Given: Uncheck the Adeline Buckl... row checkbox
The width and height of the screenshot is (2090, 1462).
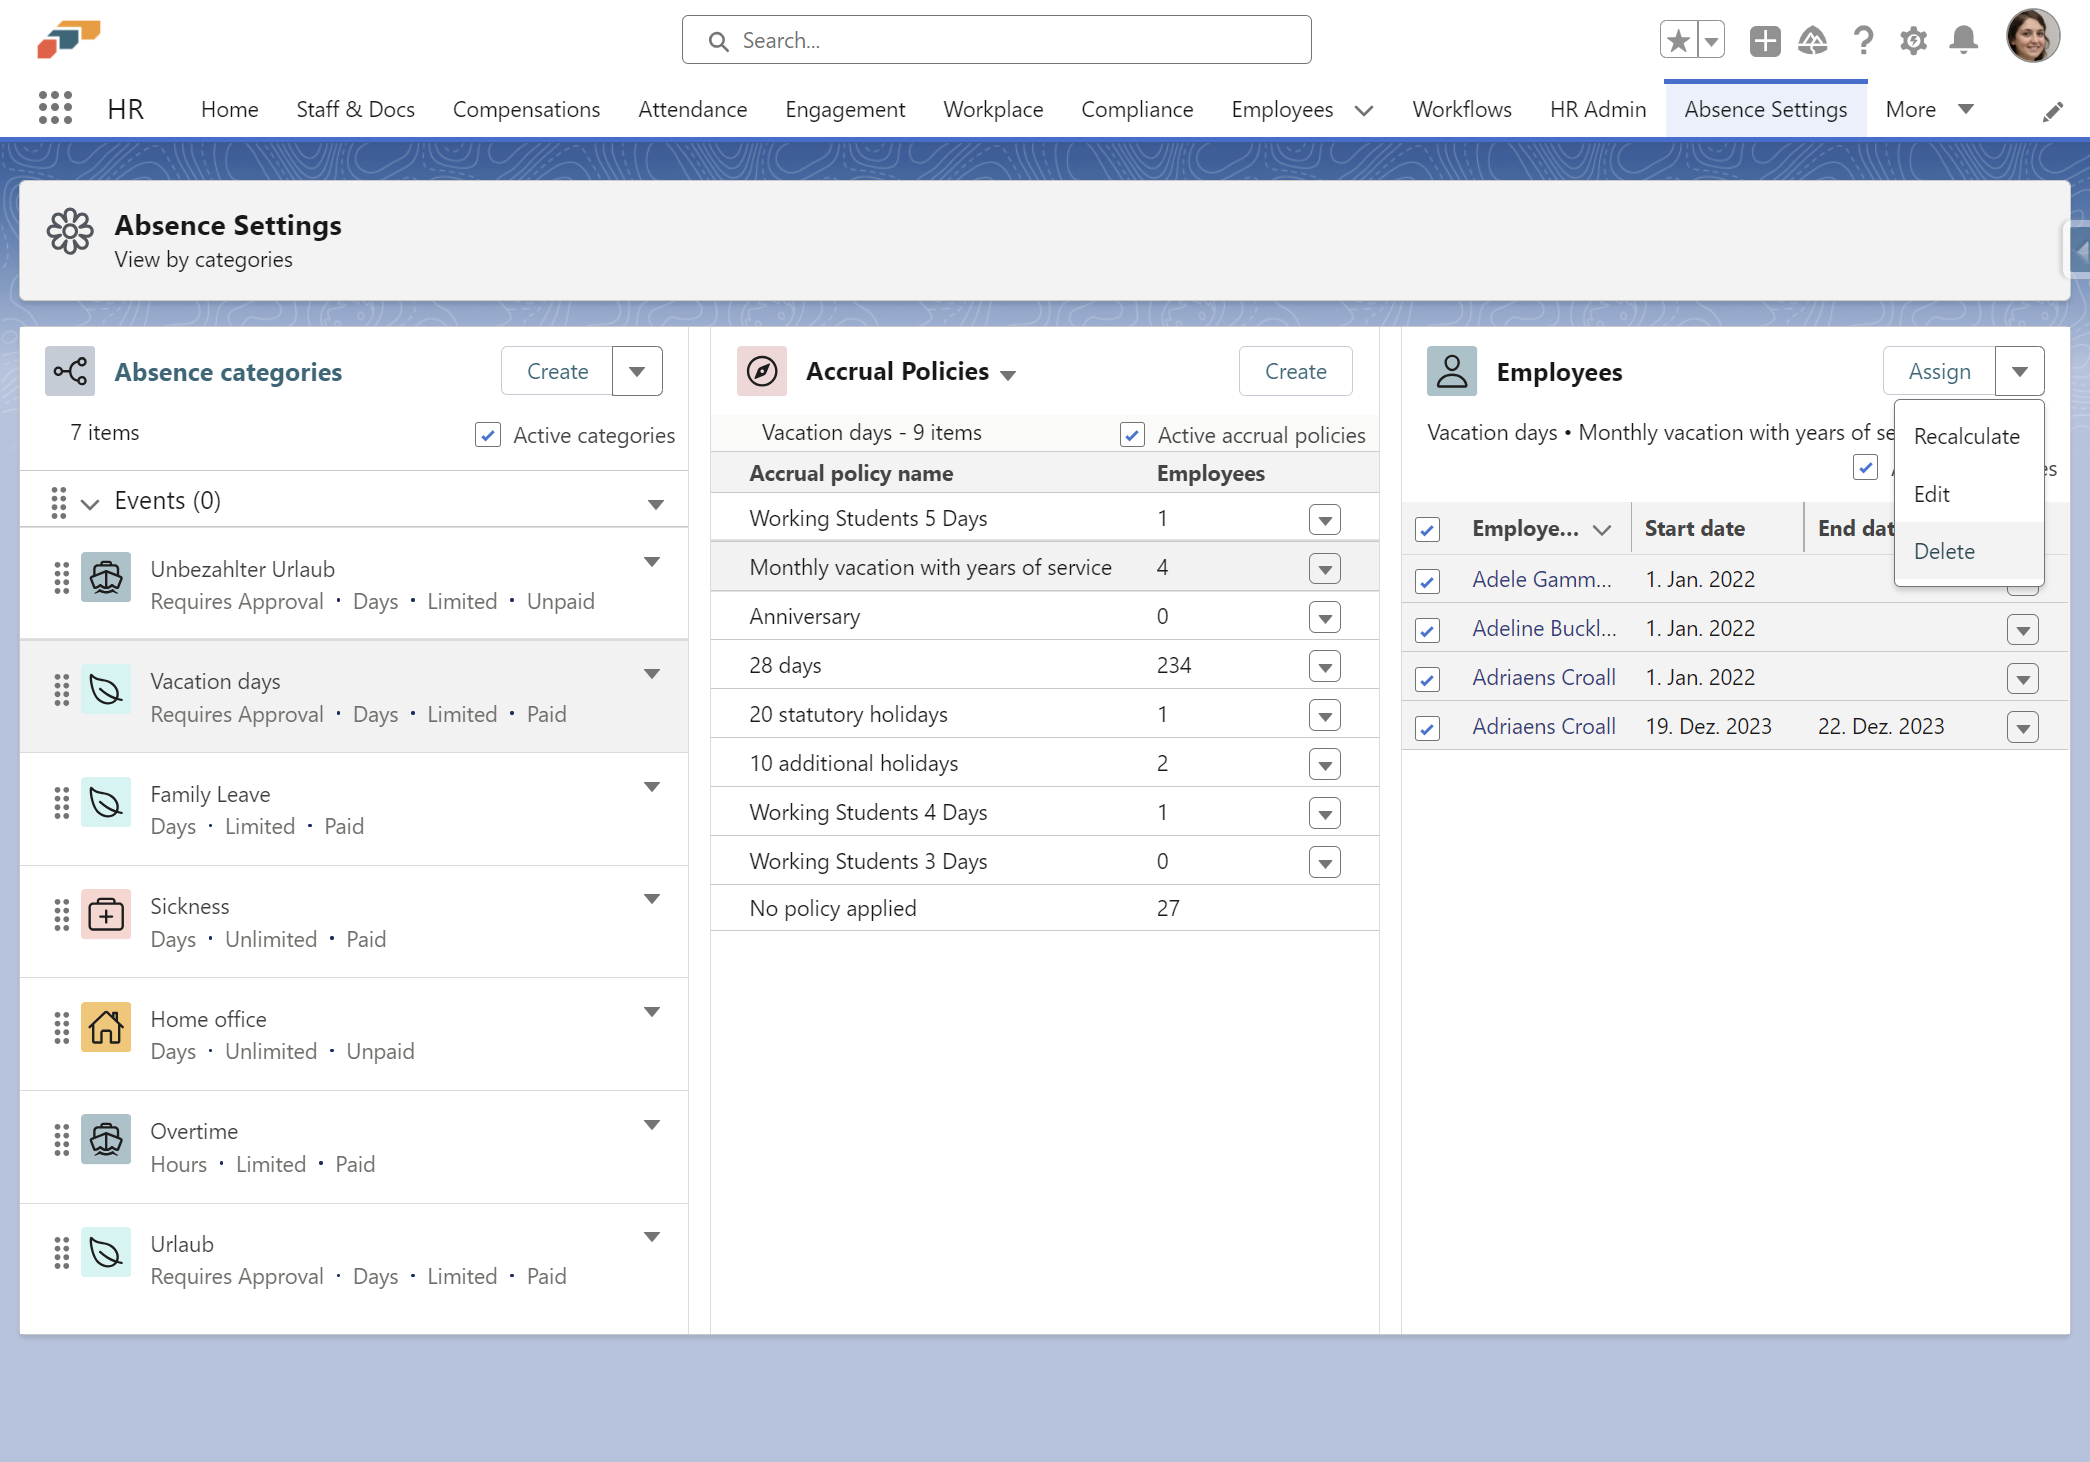Looking at the screenshot, I should click(1427, 630).
